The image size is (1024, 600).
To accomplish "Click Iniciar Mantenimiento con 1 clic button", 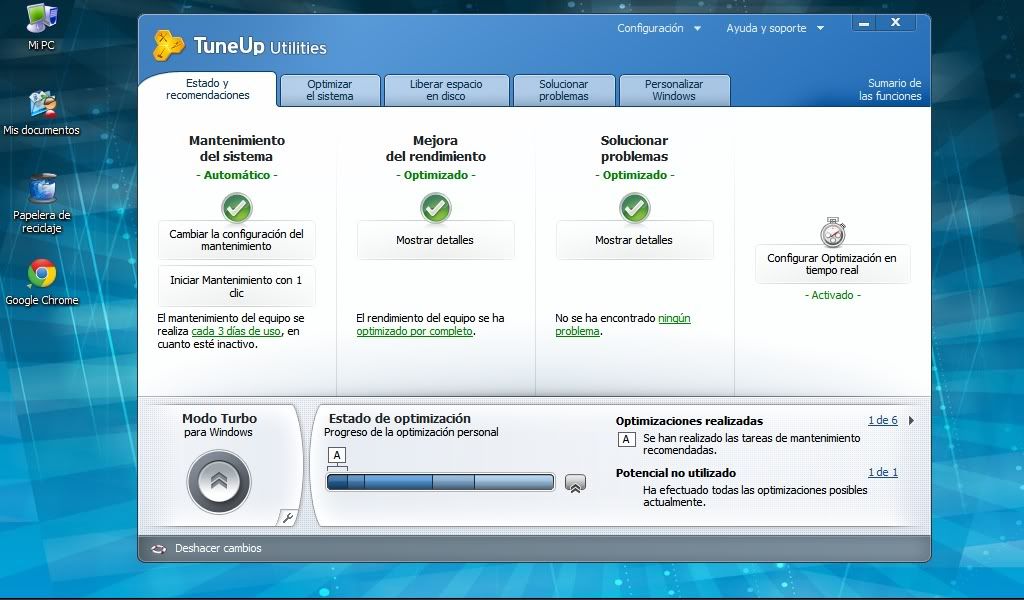I will coord(236,287).
